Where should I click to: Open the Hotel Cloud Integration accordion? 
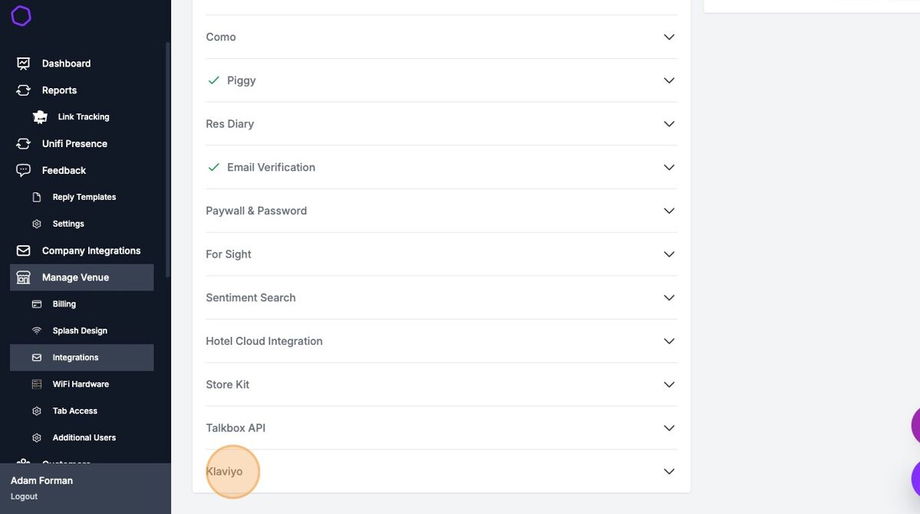click(x=264, y=341)
